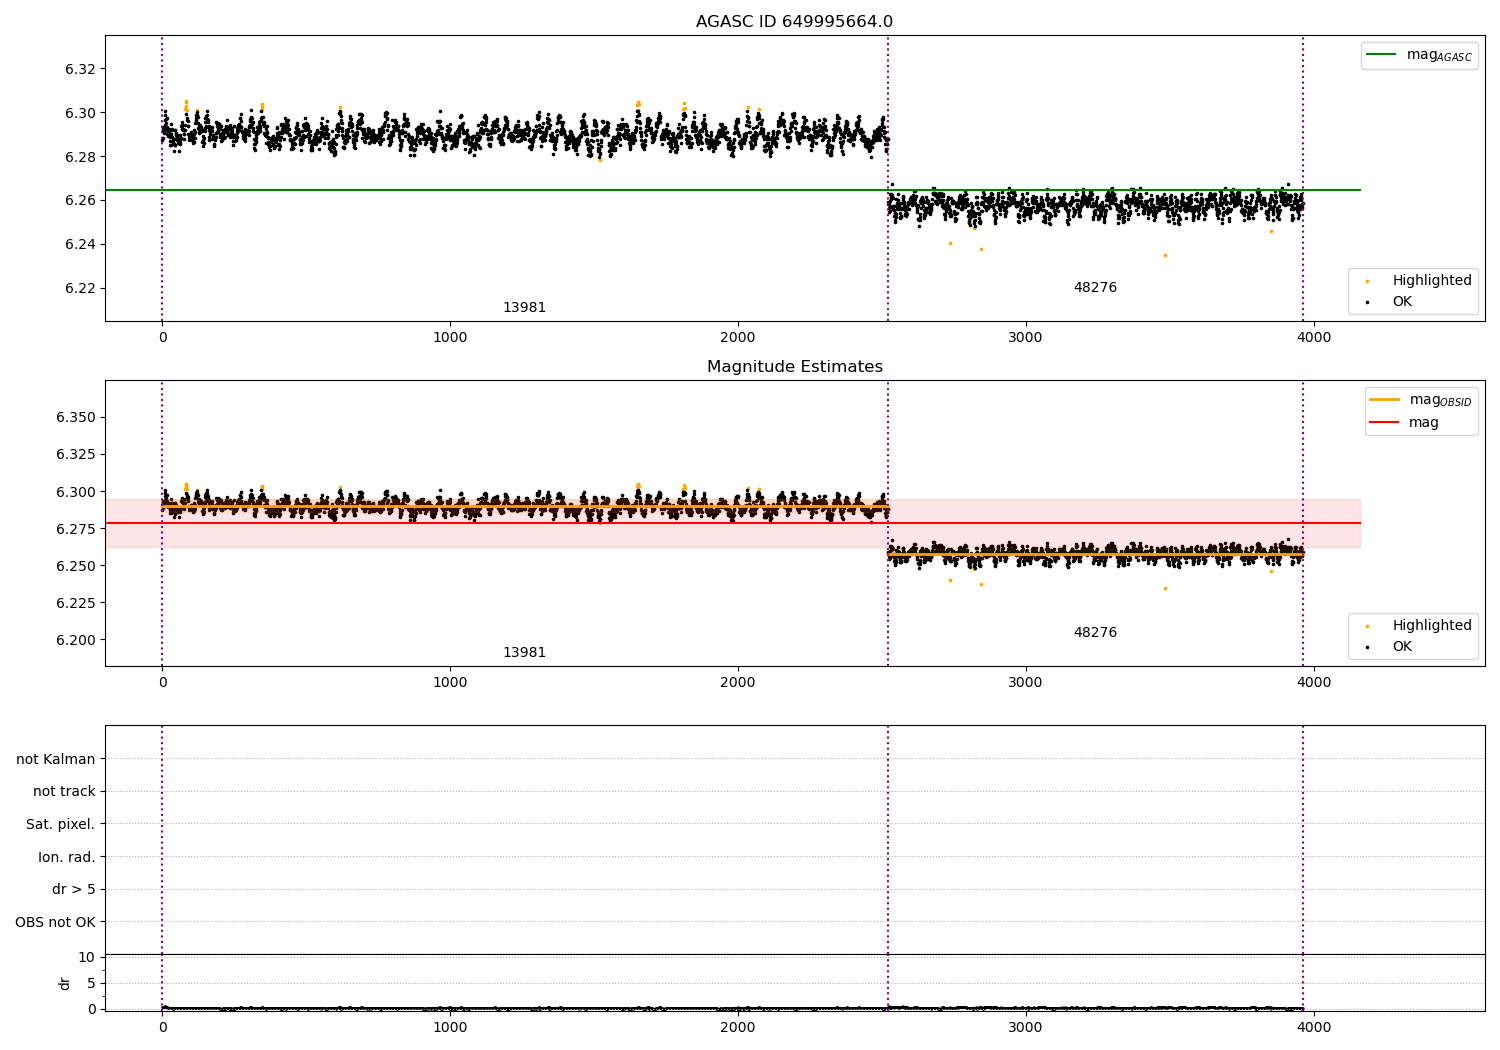Click the dr axis label
The image size is (1500, 1050).
pos(64,983)
